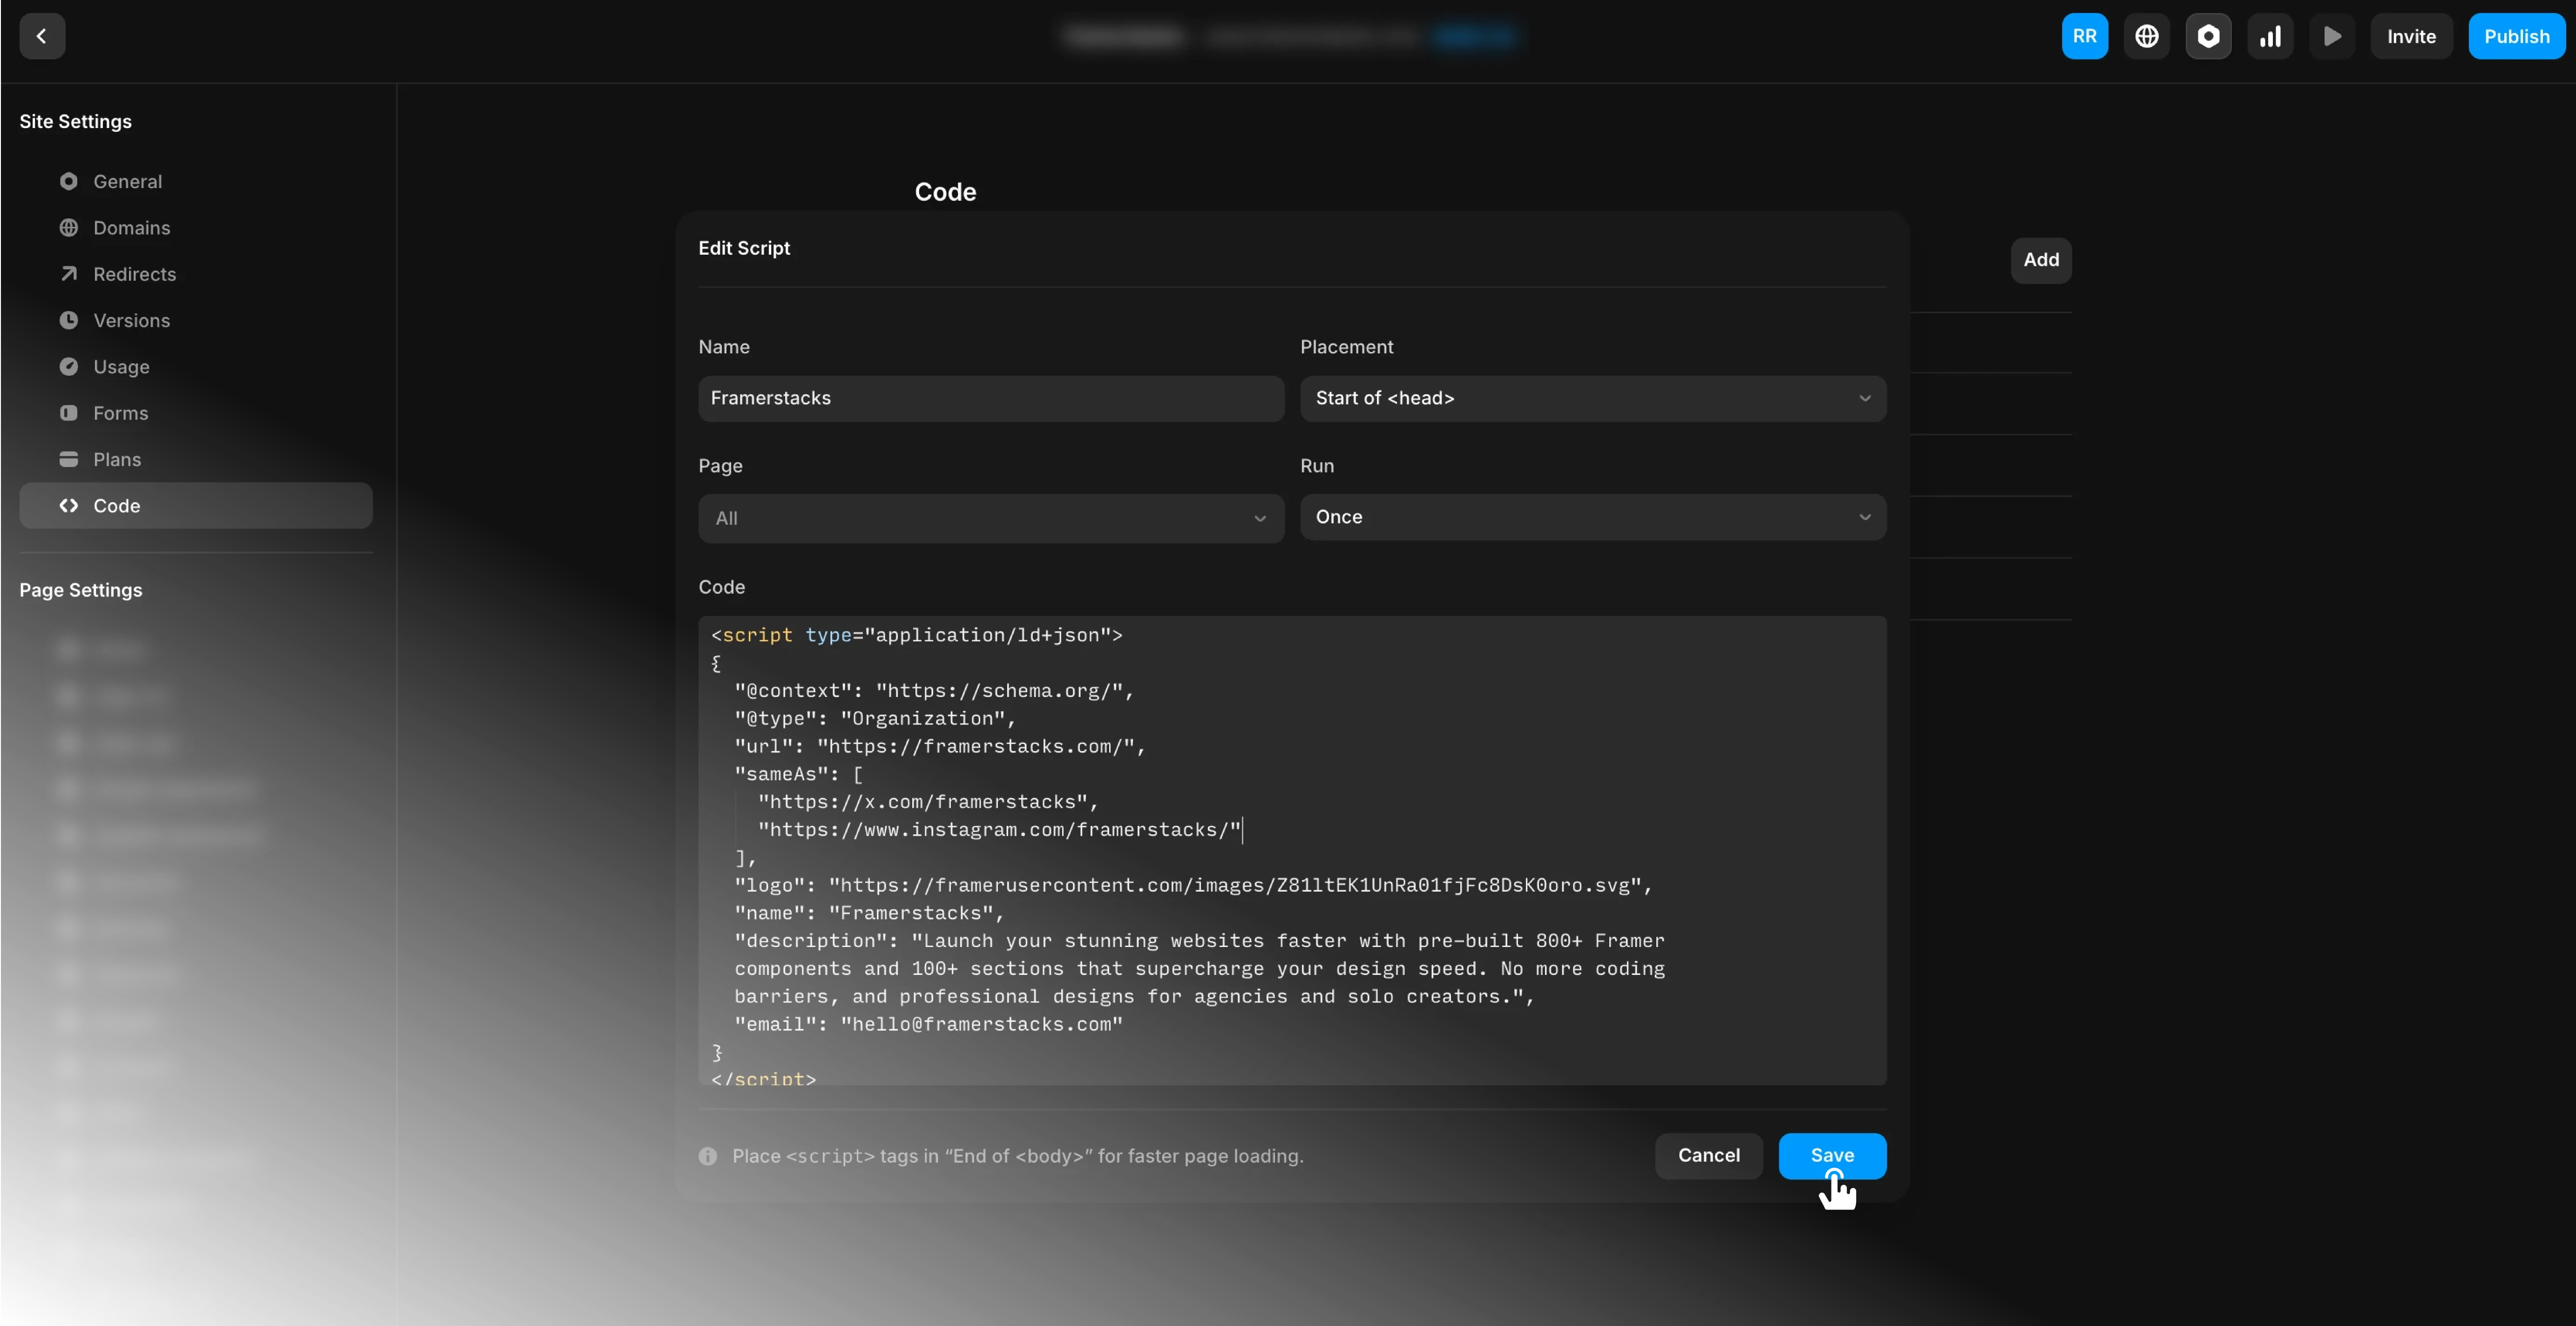Open Versions settings
The height and width of the screenshot is (1326, 2576).
click(196, 320)
